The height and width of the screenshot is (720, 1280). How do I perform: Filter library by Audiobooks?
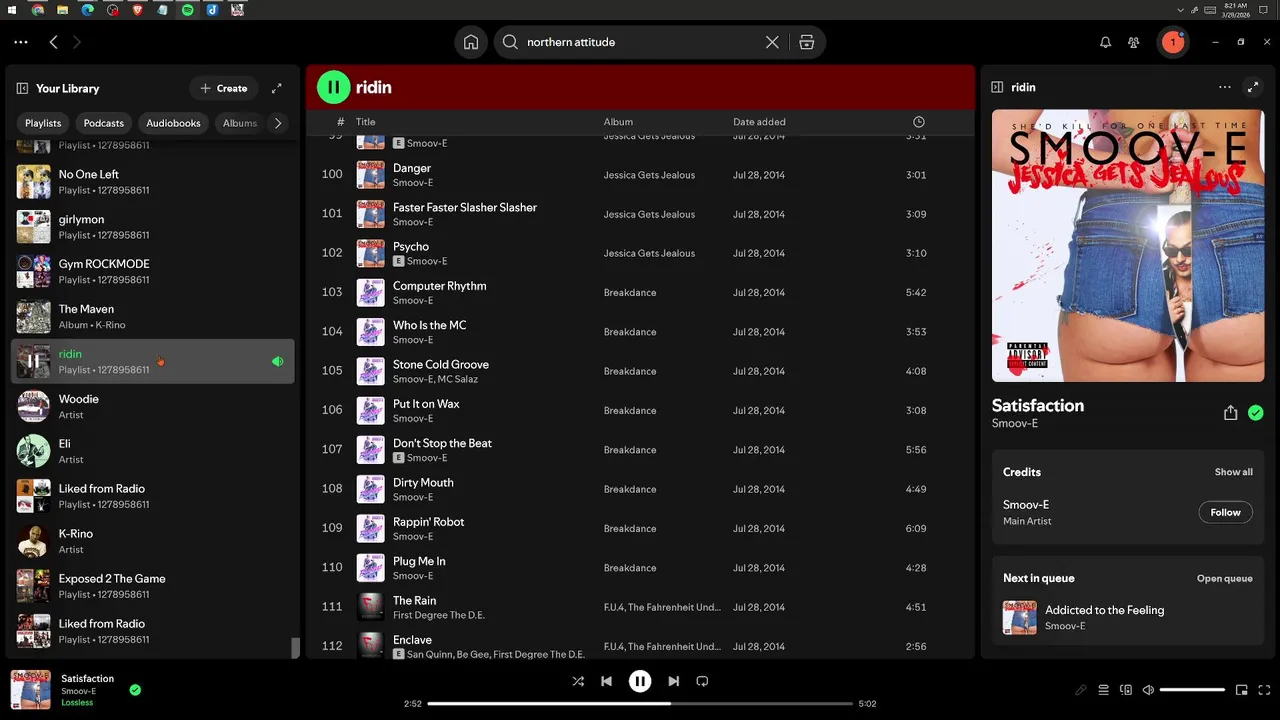click(x=174, y=123)
